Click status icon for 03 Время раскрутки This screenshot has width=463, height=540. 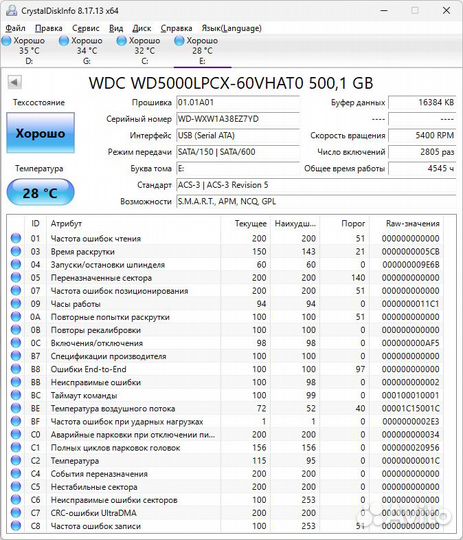16,251
